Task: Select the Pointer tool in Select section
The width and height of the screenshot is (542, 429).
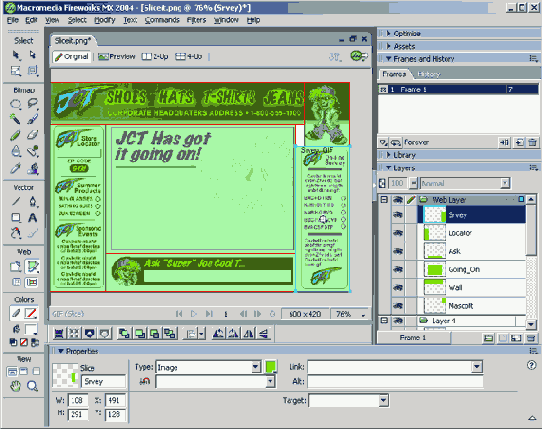Action: [16, 55]
